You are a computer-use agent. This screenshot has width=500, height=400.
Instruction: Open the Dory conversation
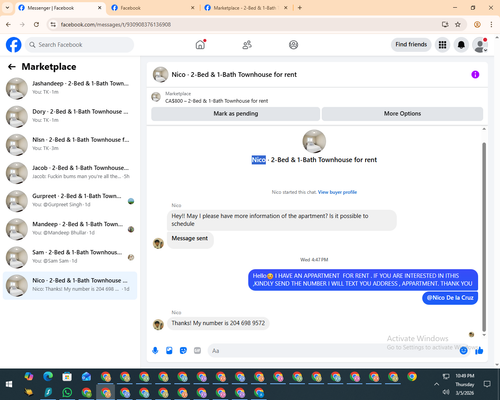point(70,117)
